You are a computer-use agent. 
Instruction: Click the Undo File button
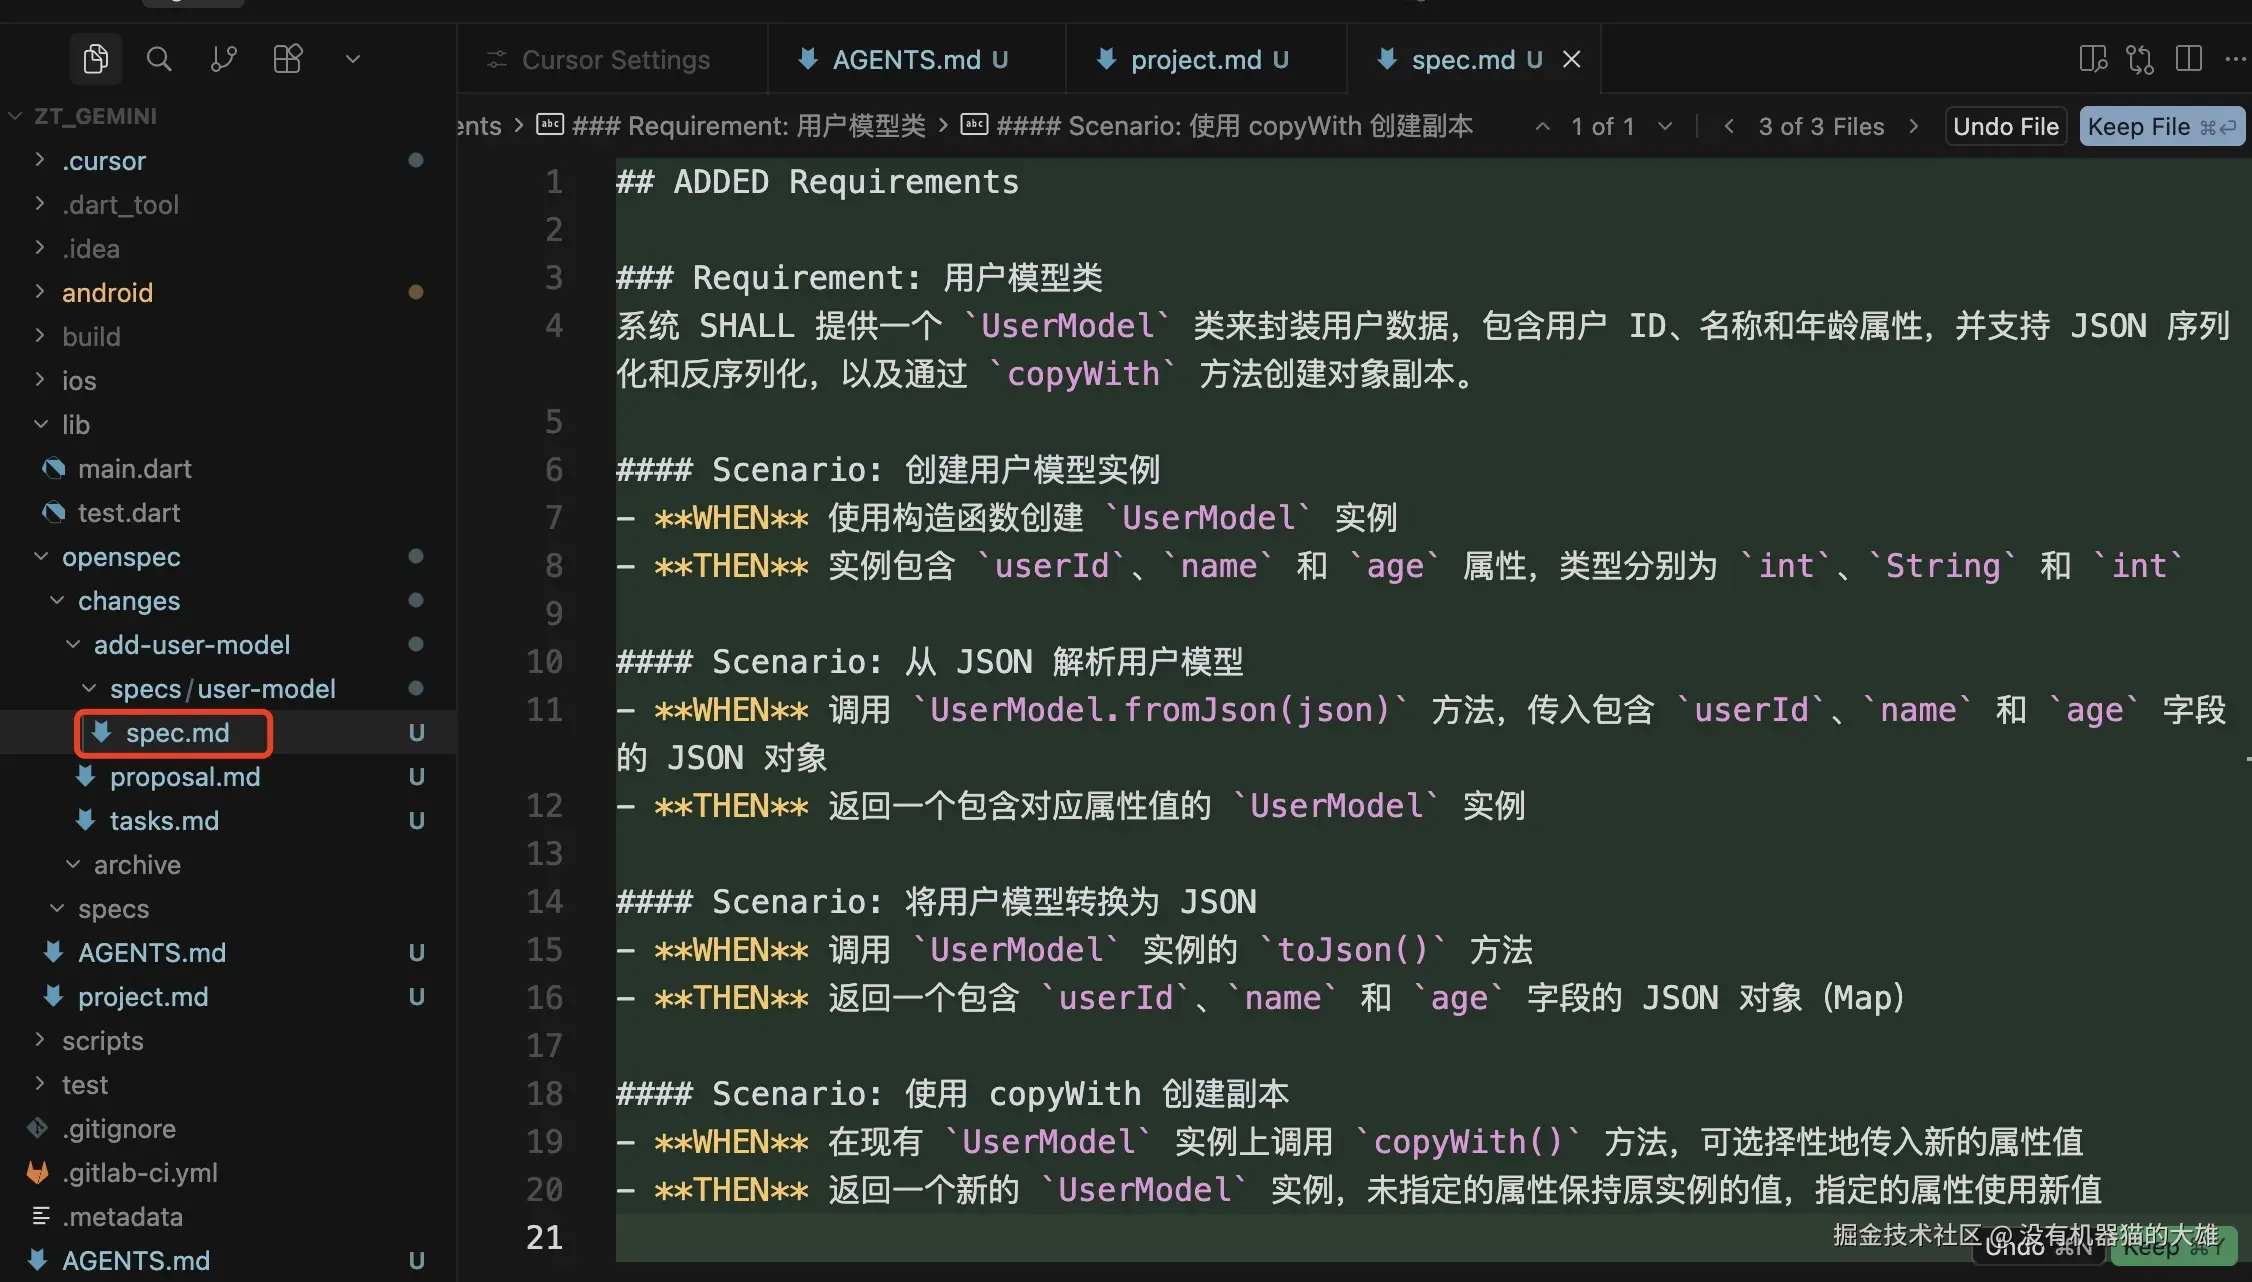(x=2005, y=127)
